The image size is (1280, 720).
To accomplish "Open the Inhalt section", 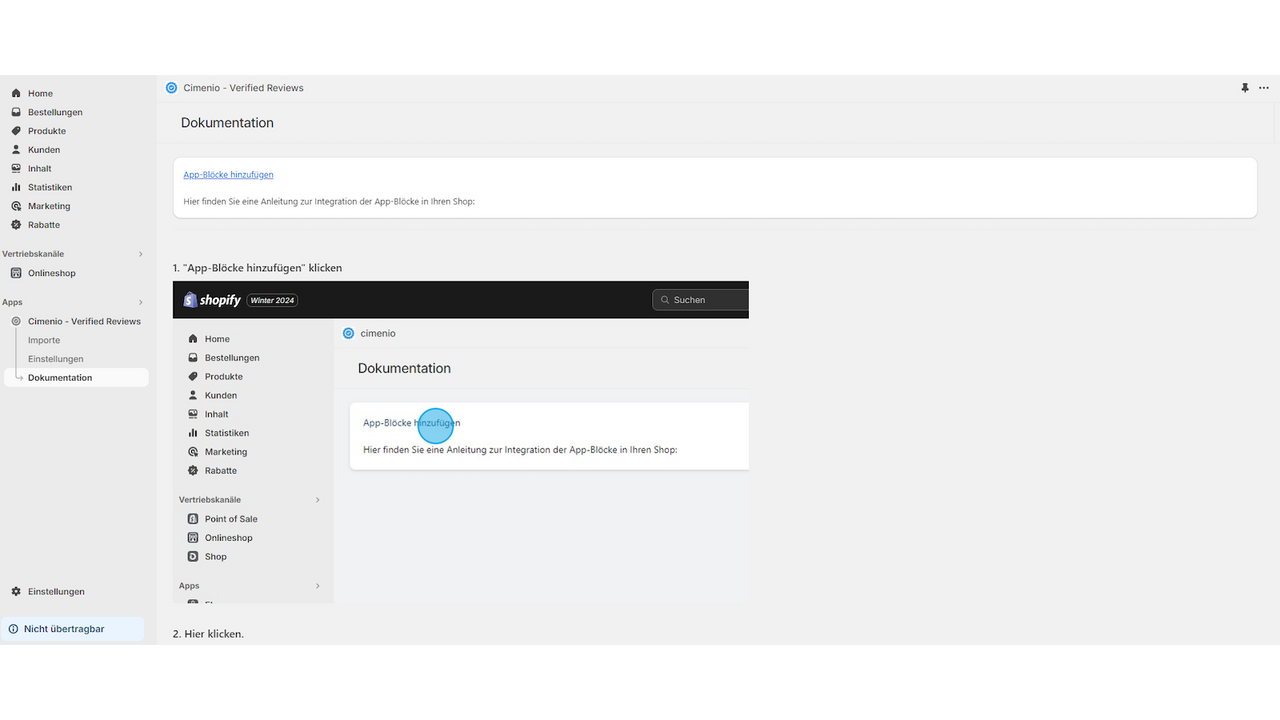I will (x=40, y=169).
